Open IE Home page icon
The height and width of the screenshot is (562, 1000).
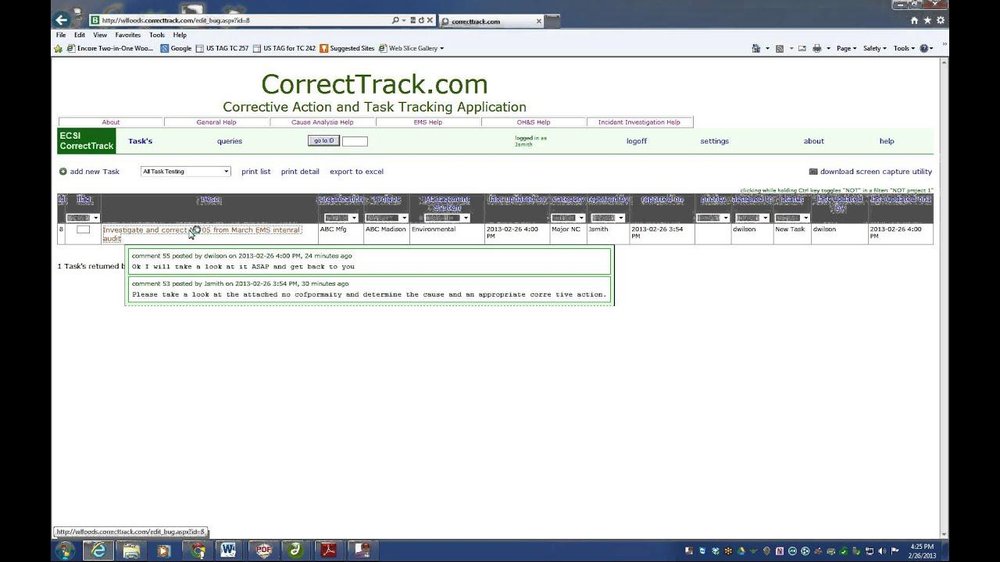click(914, 20)
